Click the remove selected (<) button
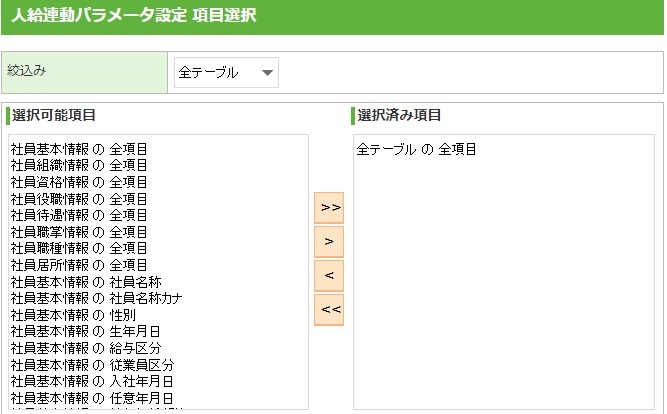This screenshot has height=414, width=667. 329,275
